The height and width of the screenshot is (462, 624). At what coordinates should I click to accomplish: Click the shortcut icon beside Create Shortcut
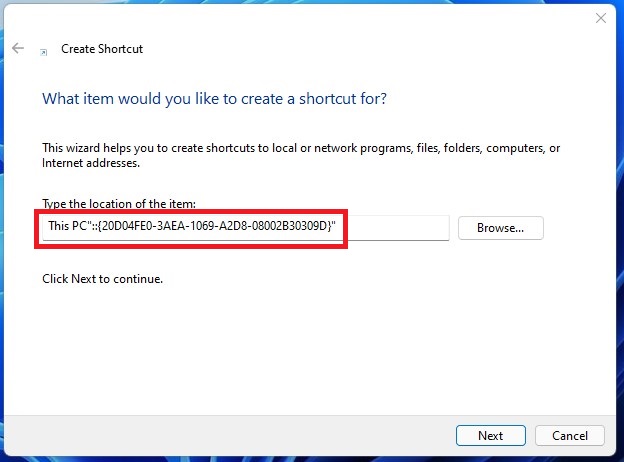pyautogui.click(x=44, y=52)
